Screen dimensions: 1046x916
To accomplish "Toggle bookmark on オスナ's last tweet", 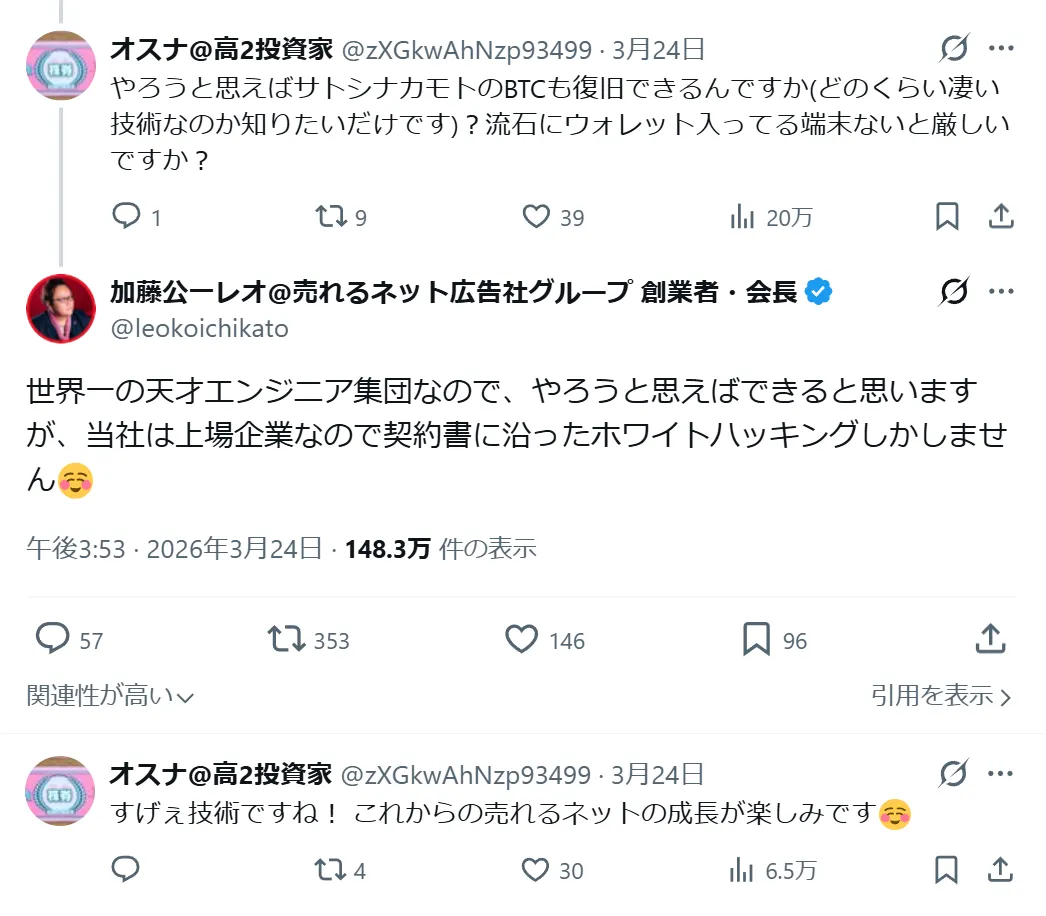I will coord(944,871).
